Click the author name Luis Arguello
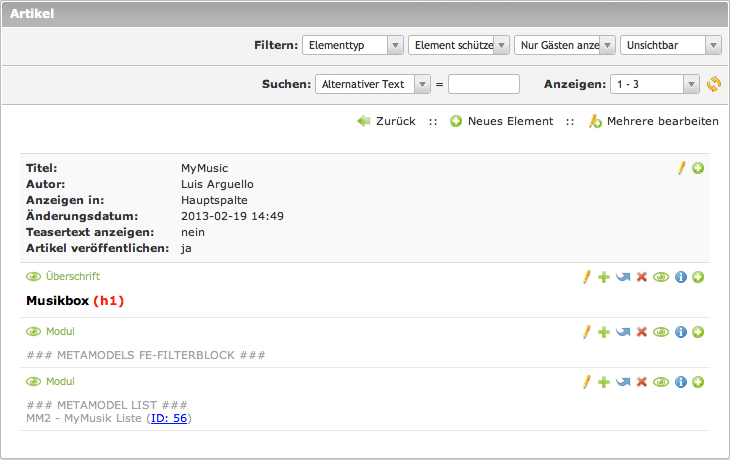Viewport: 730px width, 460px height. coord(217,184)
